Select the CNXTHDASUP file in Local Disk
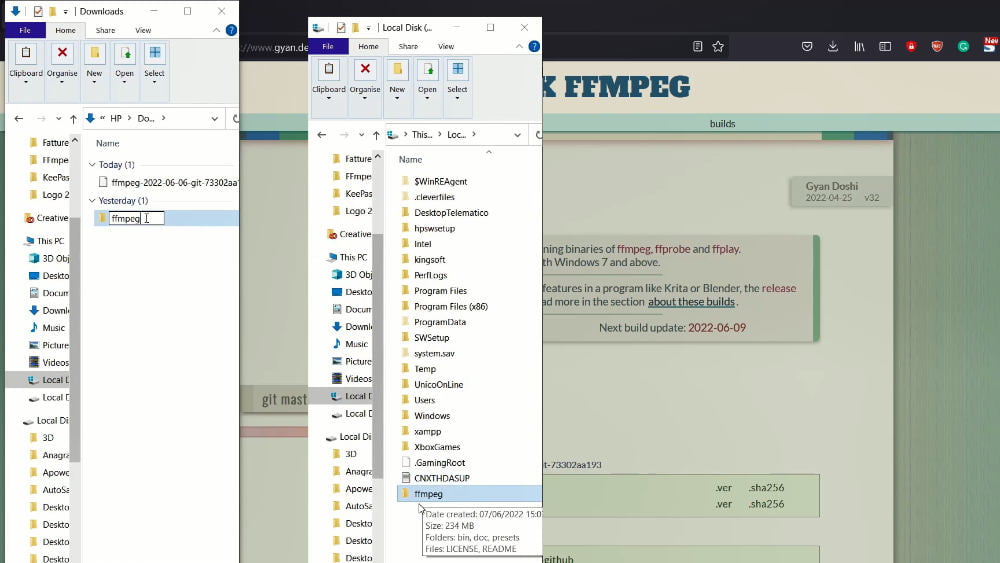The width and height of the screenshot is (1000, 563). [x=441, y=478]
